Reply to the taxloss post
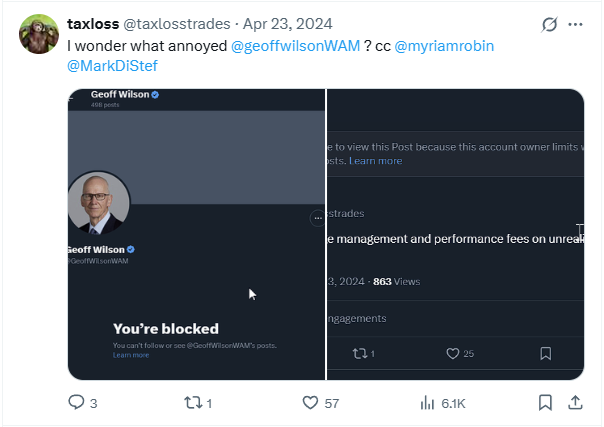This screenshot has width=604, height=427. pos(76,403)
